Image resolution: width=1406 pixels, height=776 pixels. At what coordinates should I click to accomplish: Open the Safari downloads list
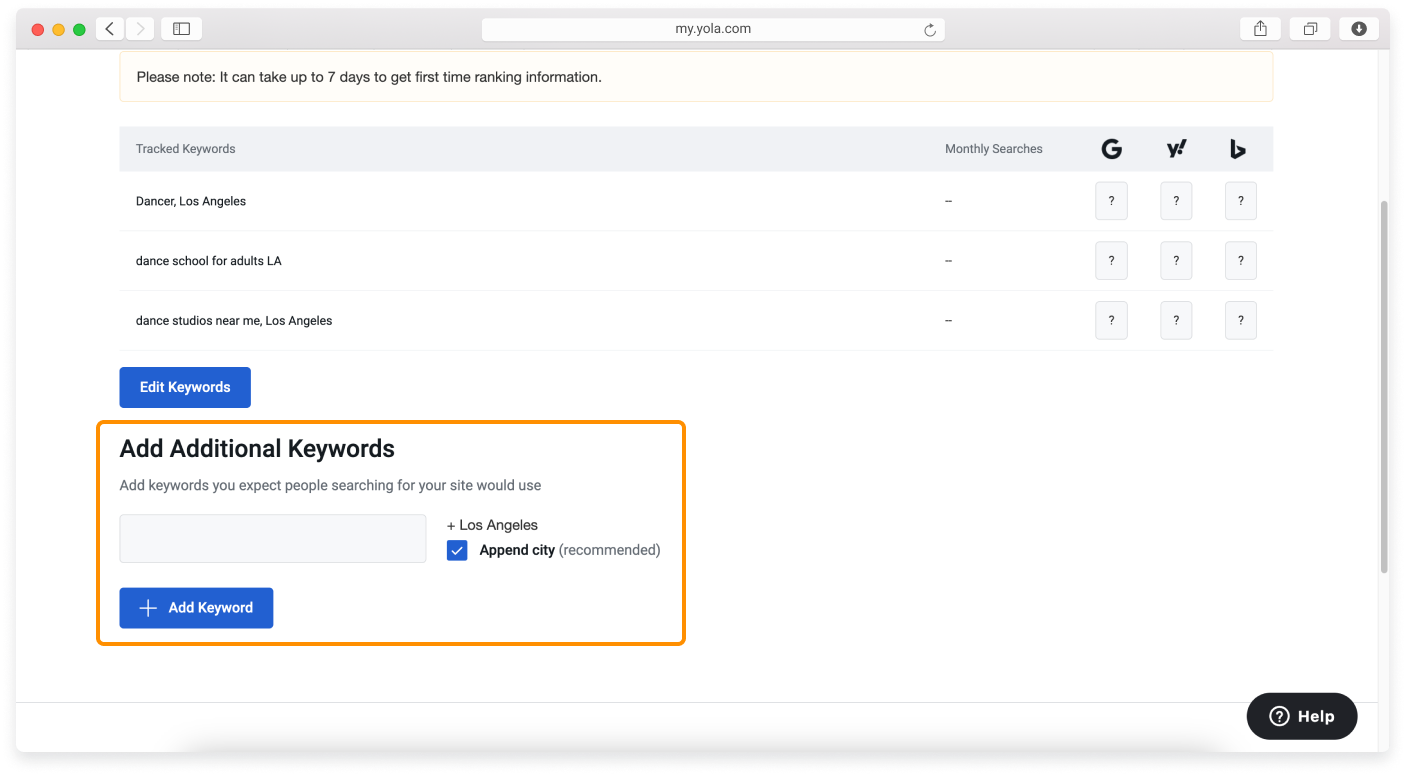point(1358,29)
